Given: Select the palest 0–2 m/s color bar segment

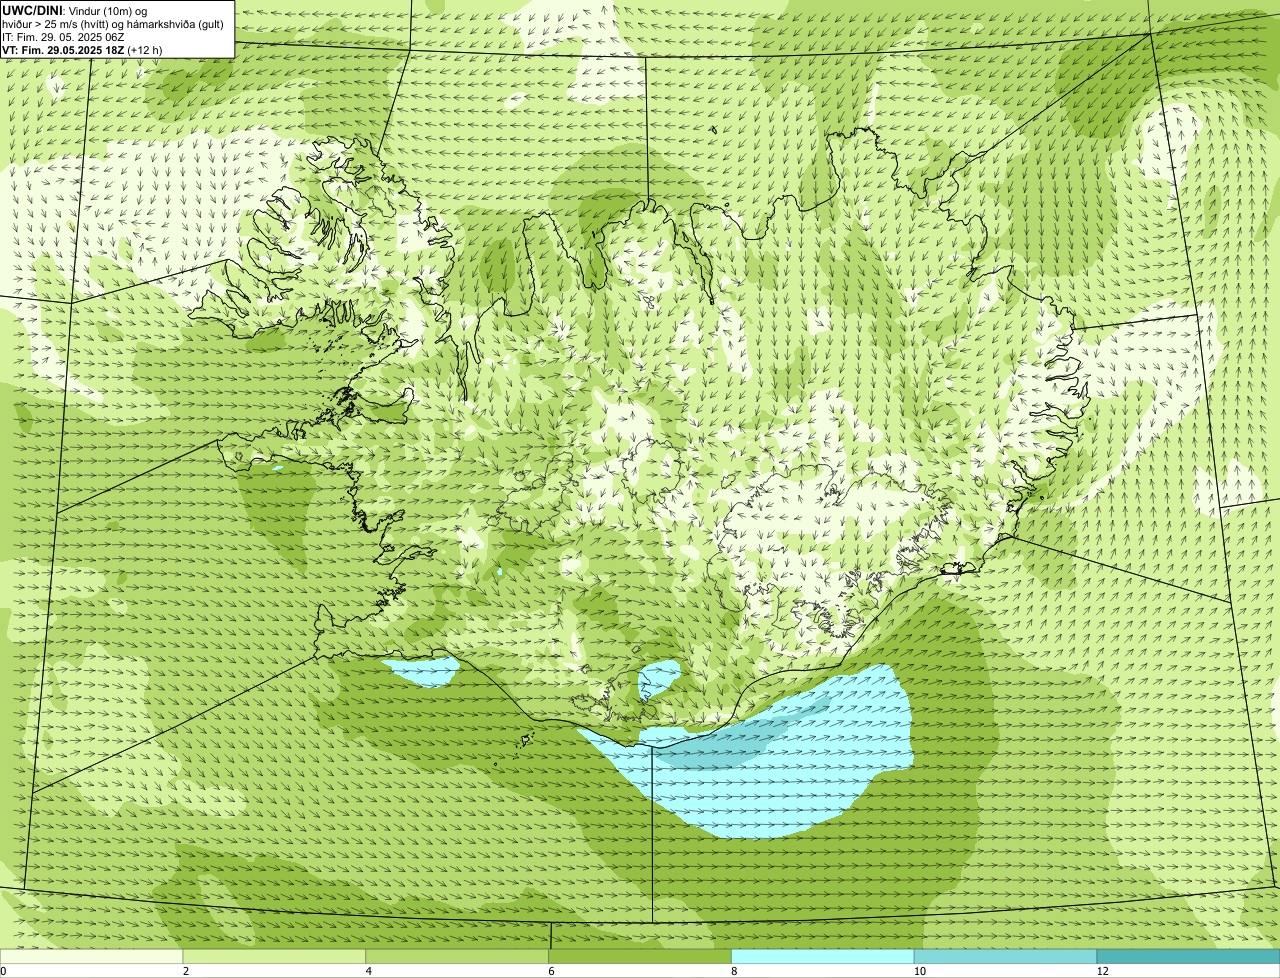Looking at the screenshot, I should pyautogui.click(x=92, y=957).
